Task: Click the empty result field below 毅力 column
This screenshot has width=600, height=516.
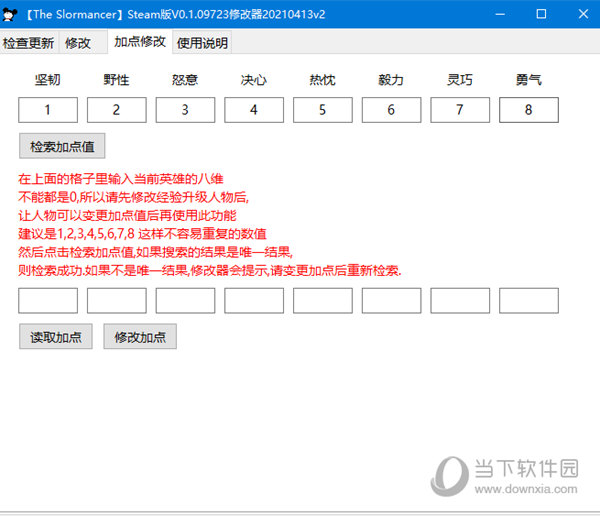Action: pyautogui.click(x=391, y=301)
